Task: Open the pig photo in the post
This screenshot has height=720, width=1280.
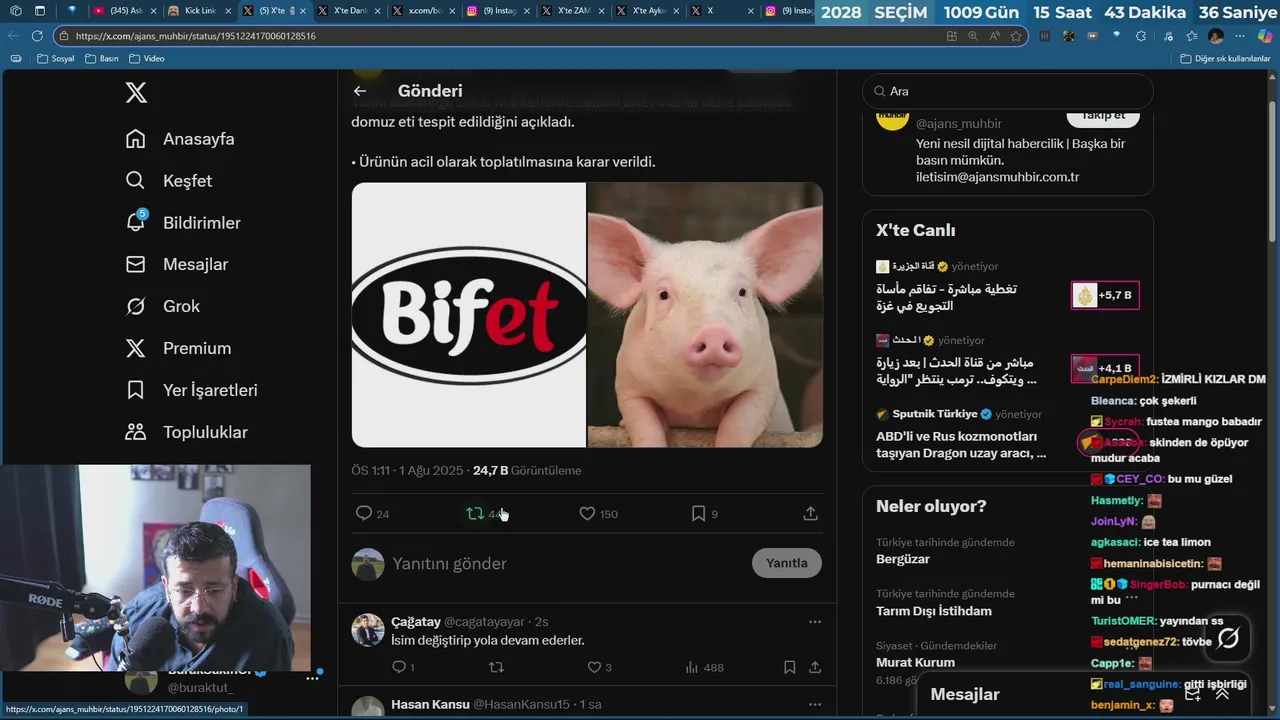Action: click(705, 315)
